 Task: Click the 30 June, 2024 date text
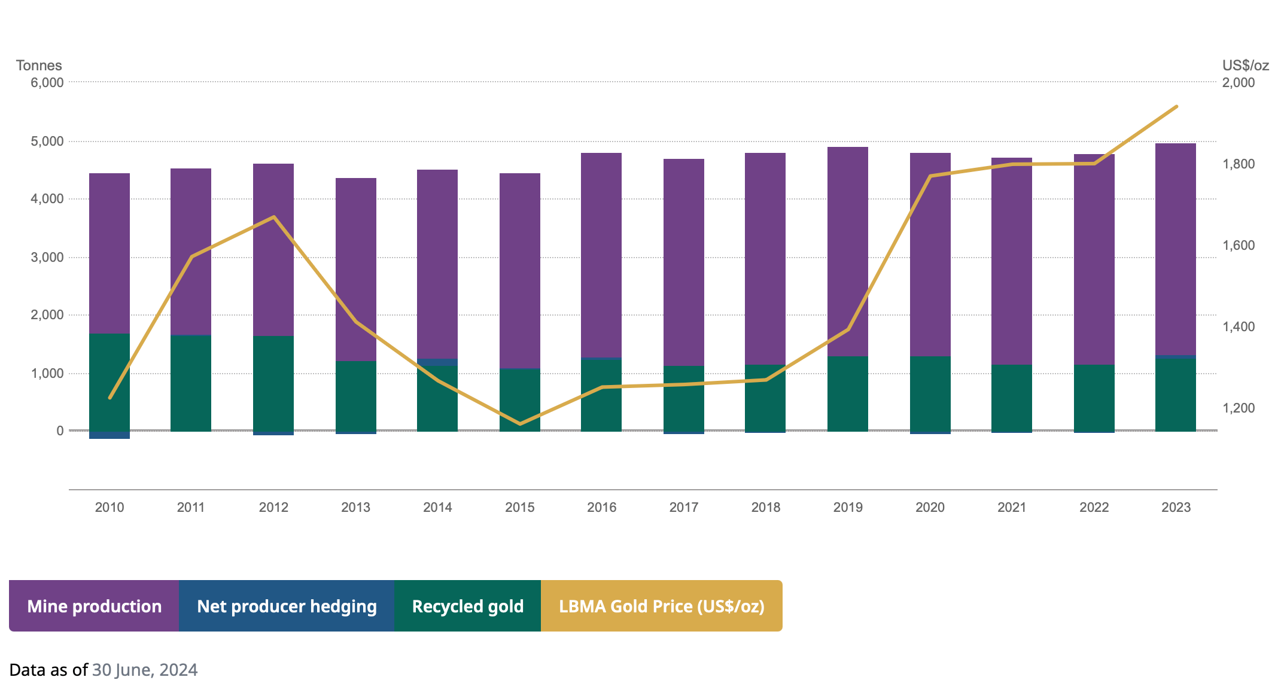(x=145, y=669)
